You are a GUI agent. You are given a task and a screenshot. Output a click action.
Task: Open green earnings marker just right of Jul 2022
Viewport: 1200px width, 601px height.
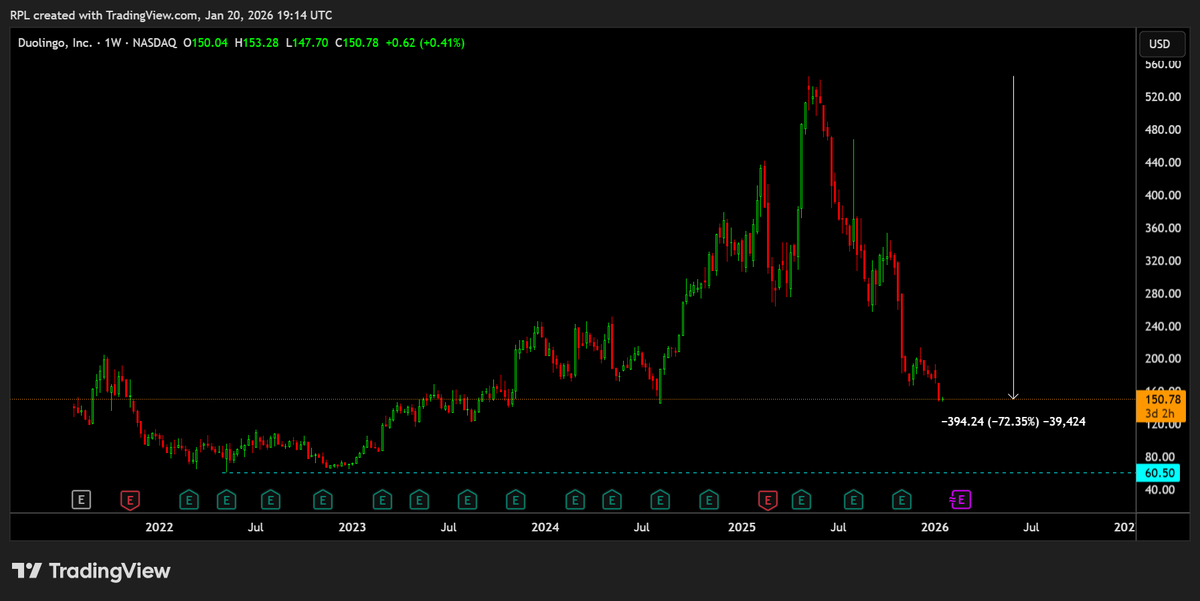(270, 498)
